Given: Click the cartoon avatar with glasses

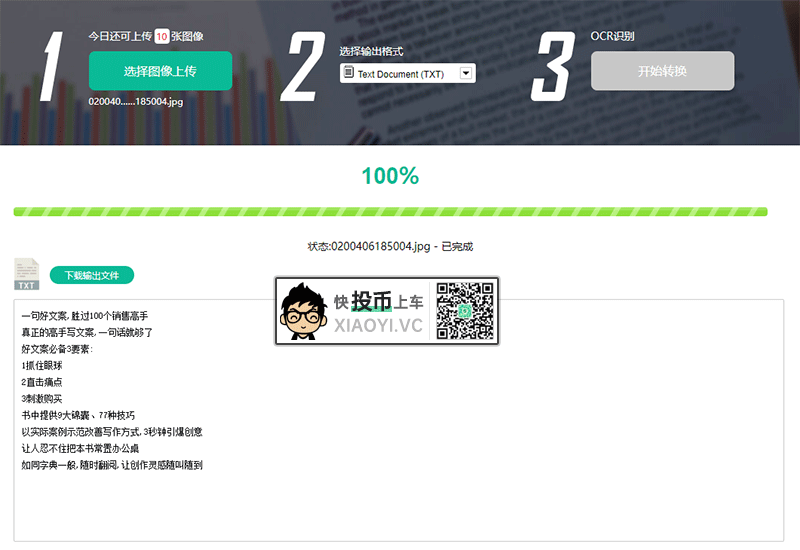Looking at the screenshot, I should (303, 312).
